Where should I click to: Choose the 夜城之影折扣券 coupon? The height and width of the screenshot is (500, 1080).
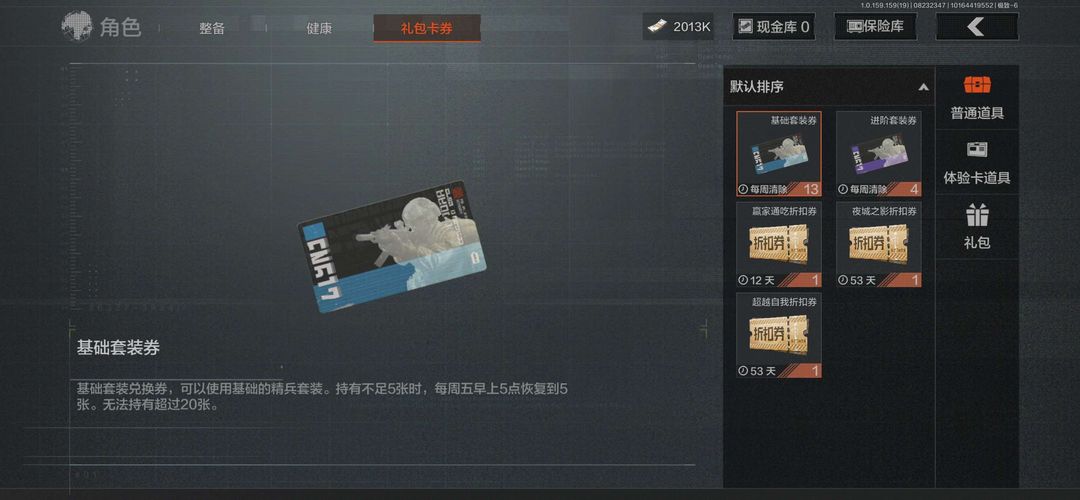tap(878, 244)
